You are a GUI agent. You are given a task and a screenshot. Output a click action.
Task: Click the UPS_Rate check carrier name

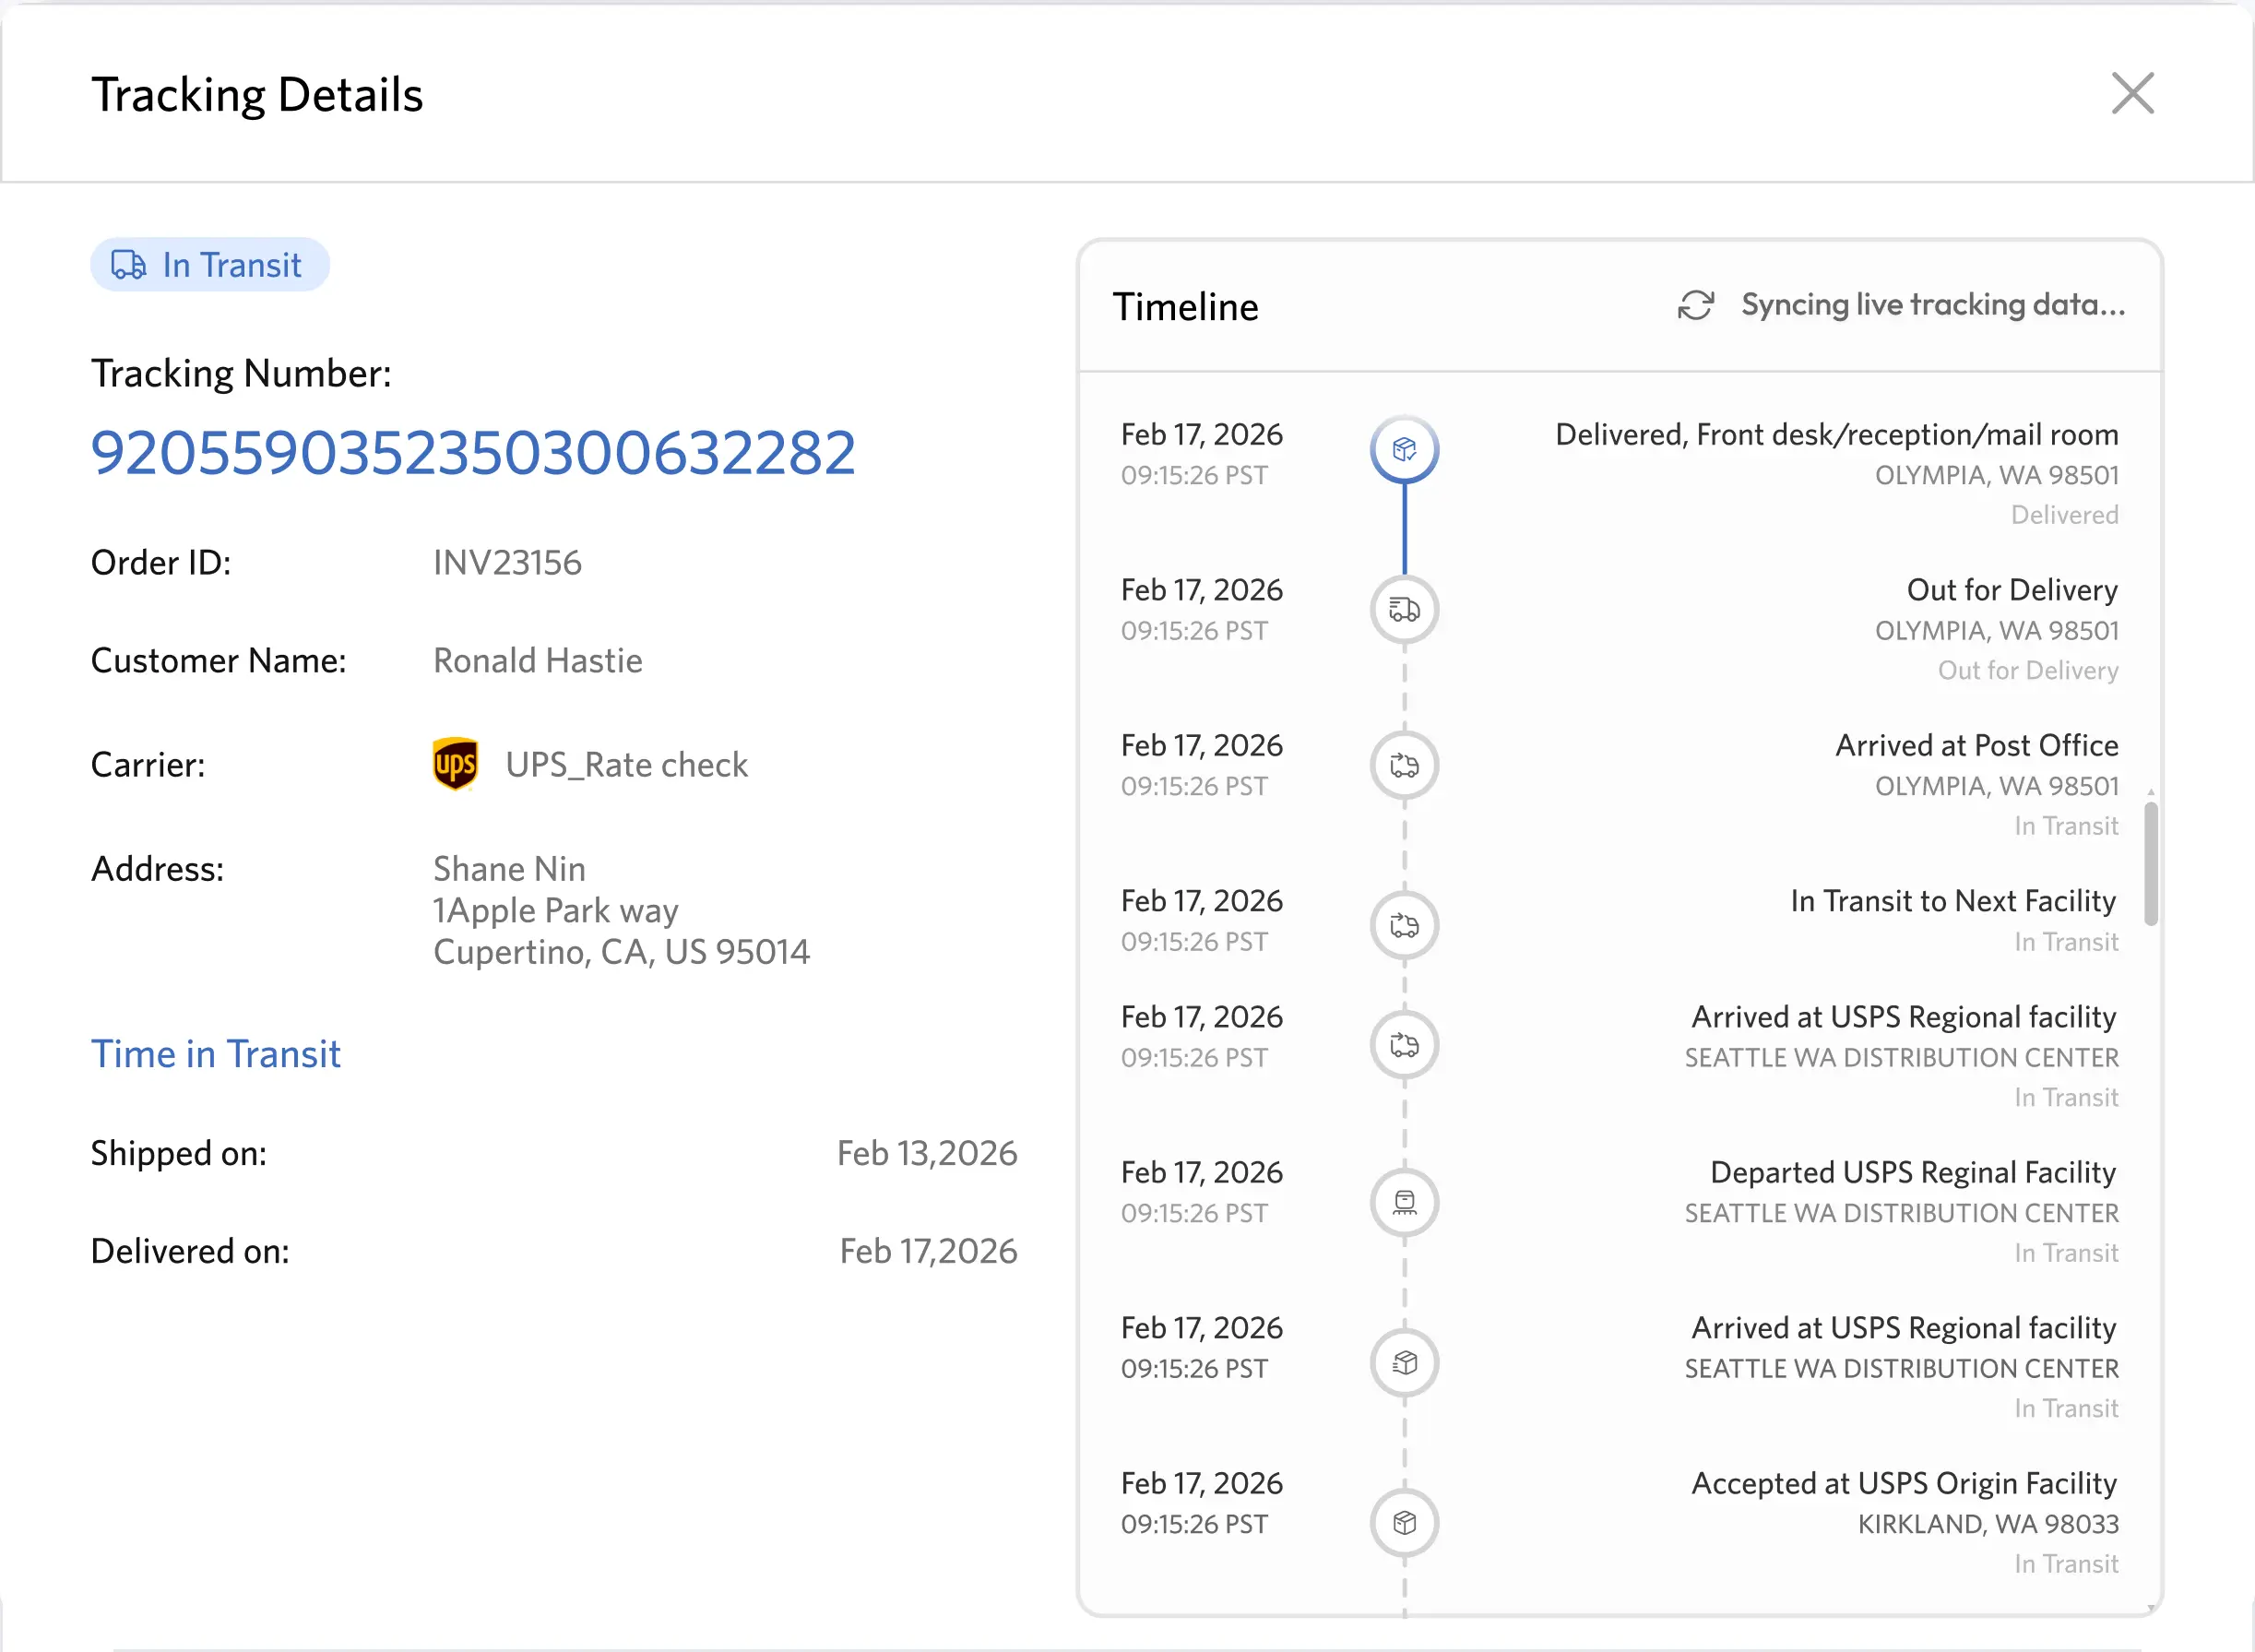pyautogui.click(x=626, y=765)
